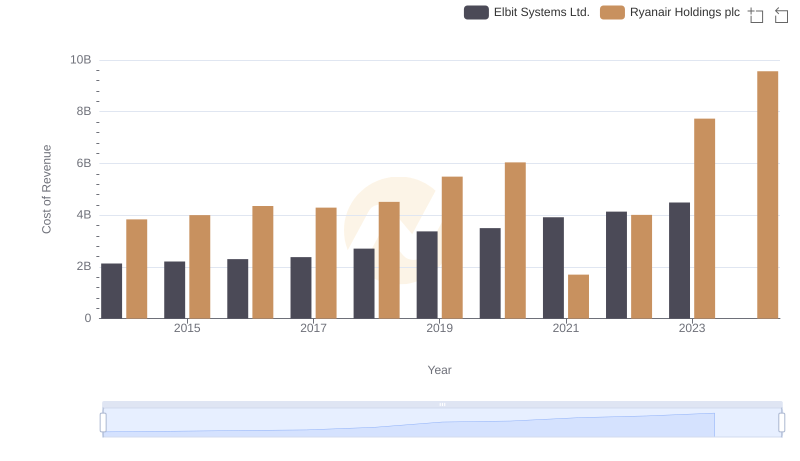Image resolution: width=800 pixels, height=461 pixels.
Task: Click the right handle of range slider
Action: pyautogui.click(x=781, y=423)
